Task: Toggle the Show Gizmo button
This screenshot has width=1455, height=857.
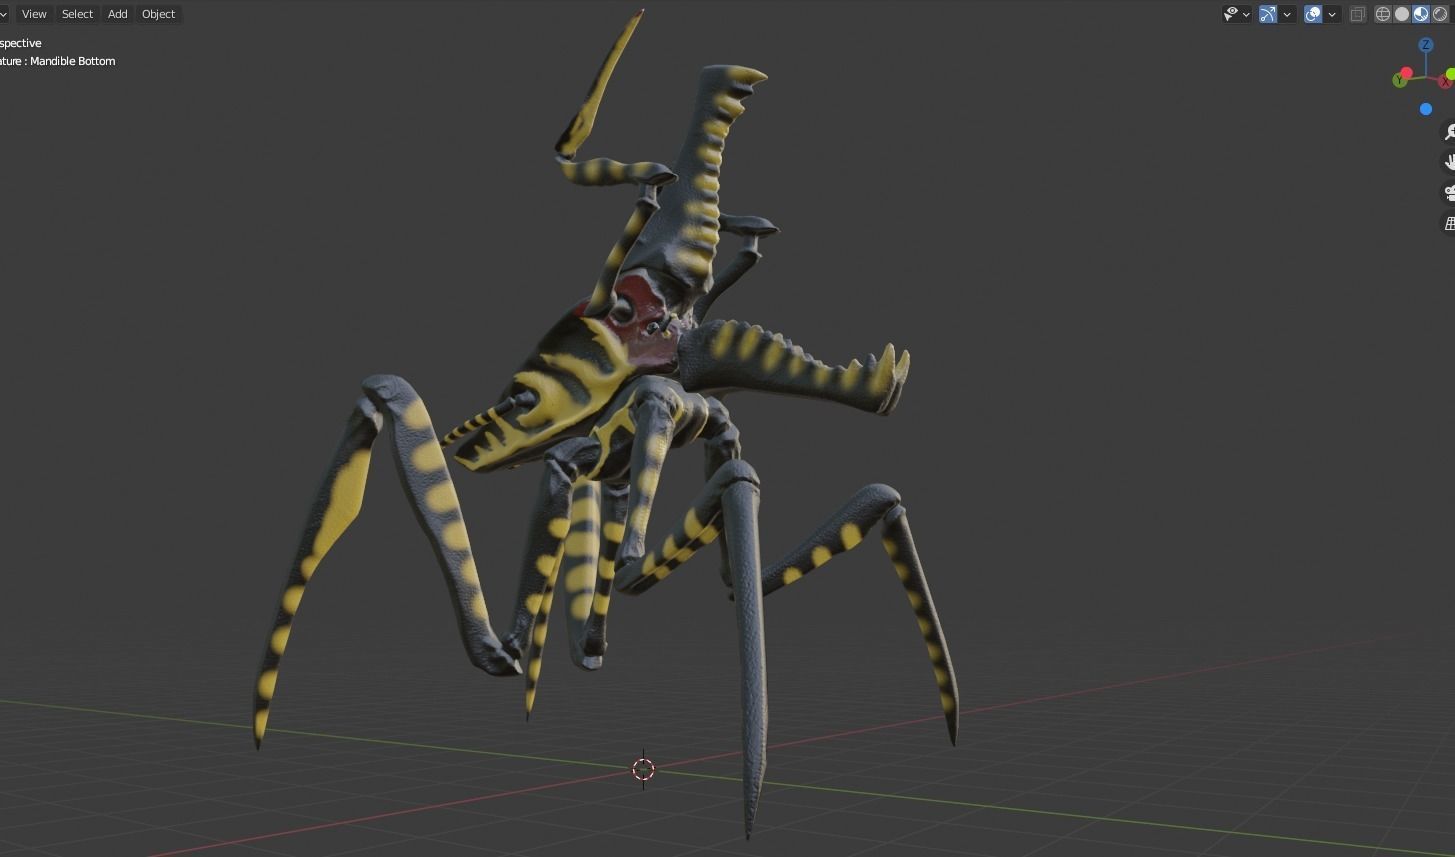Action: click(x=1268, y=14)
